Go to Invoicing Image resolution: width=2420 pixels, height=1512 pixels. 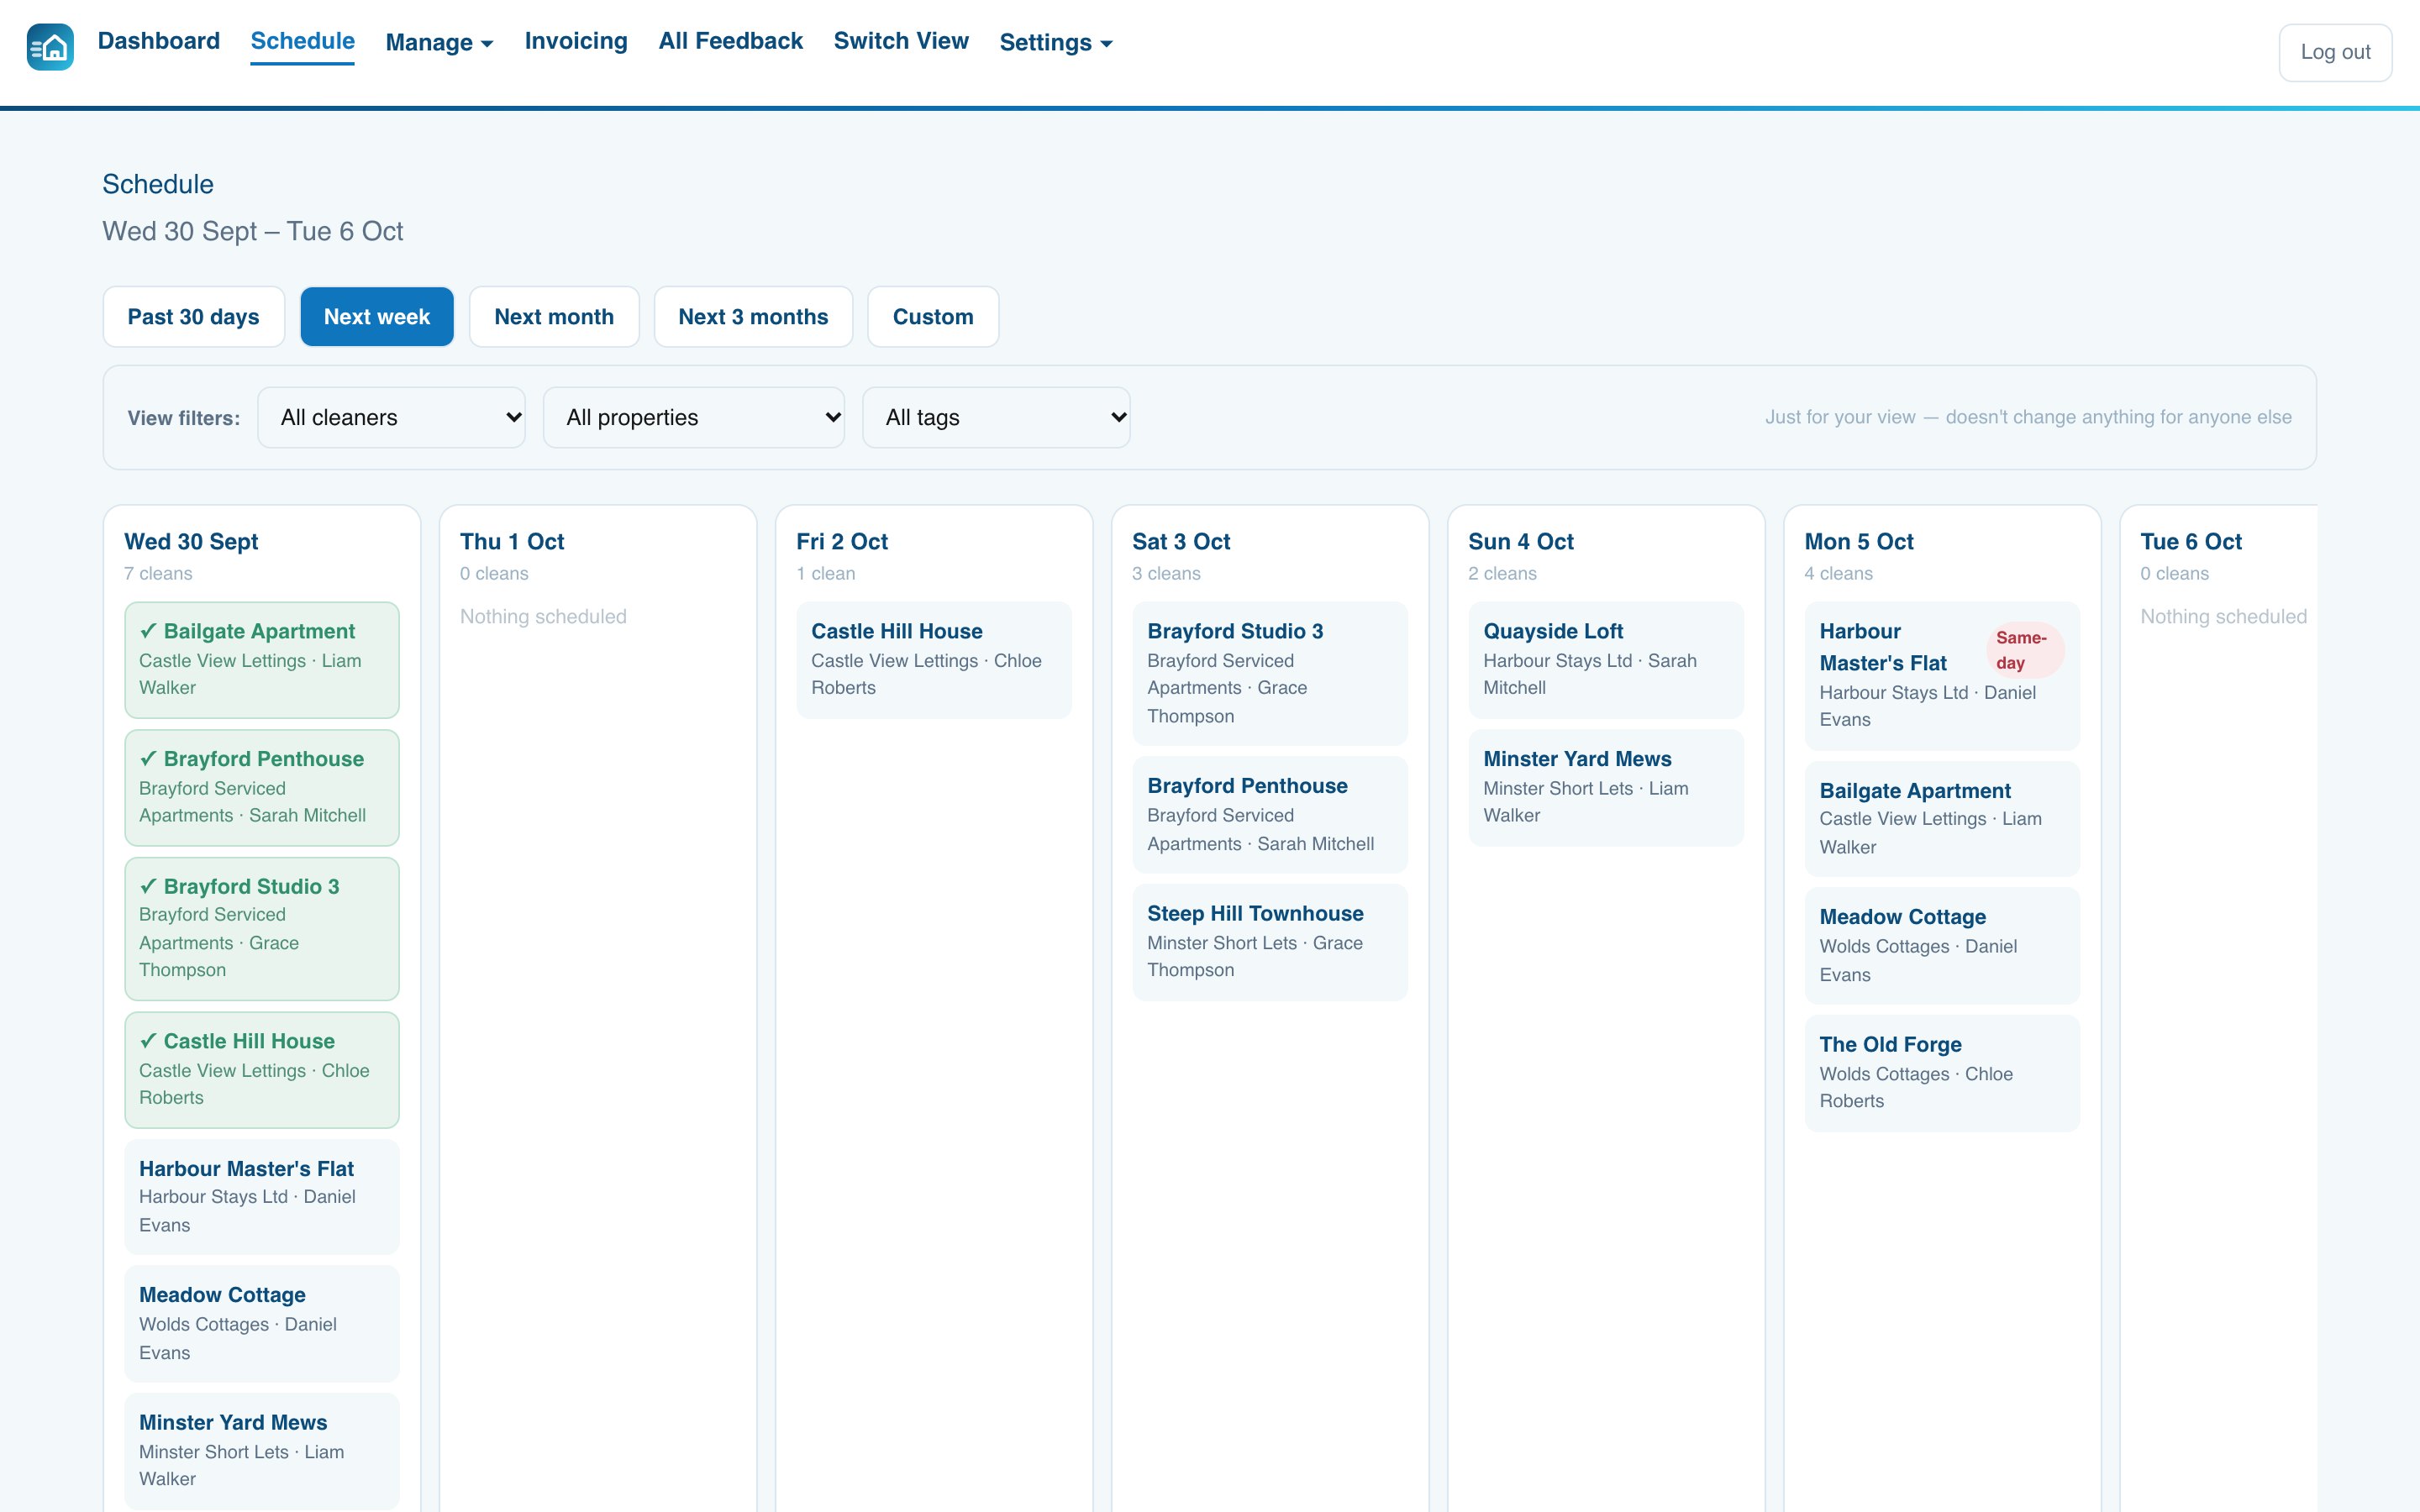coord(576,41)
